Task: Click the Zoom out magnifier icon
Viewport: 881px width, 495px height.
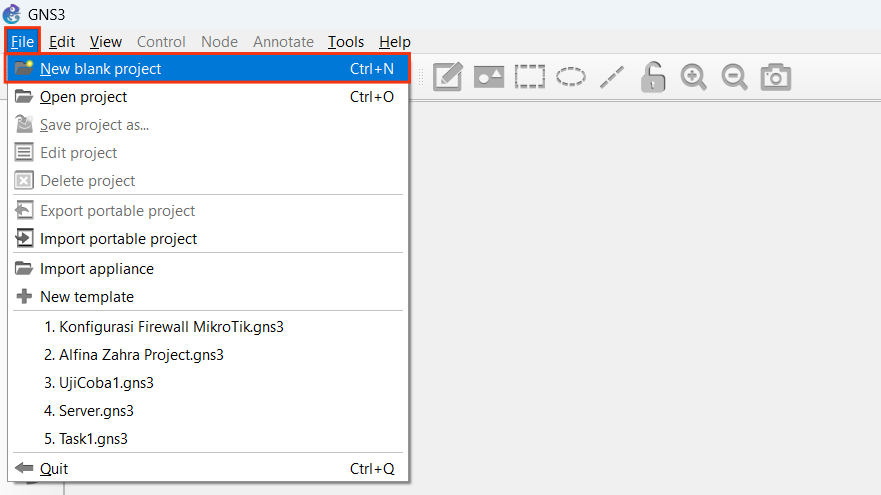Action: coord(735,77)
